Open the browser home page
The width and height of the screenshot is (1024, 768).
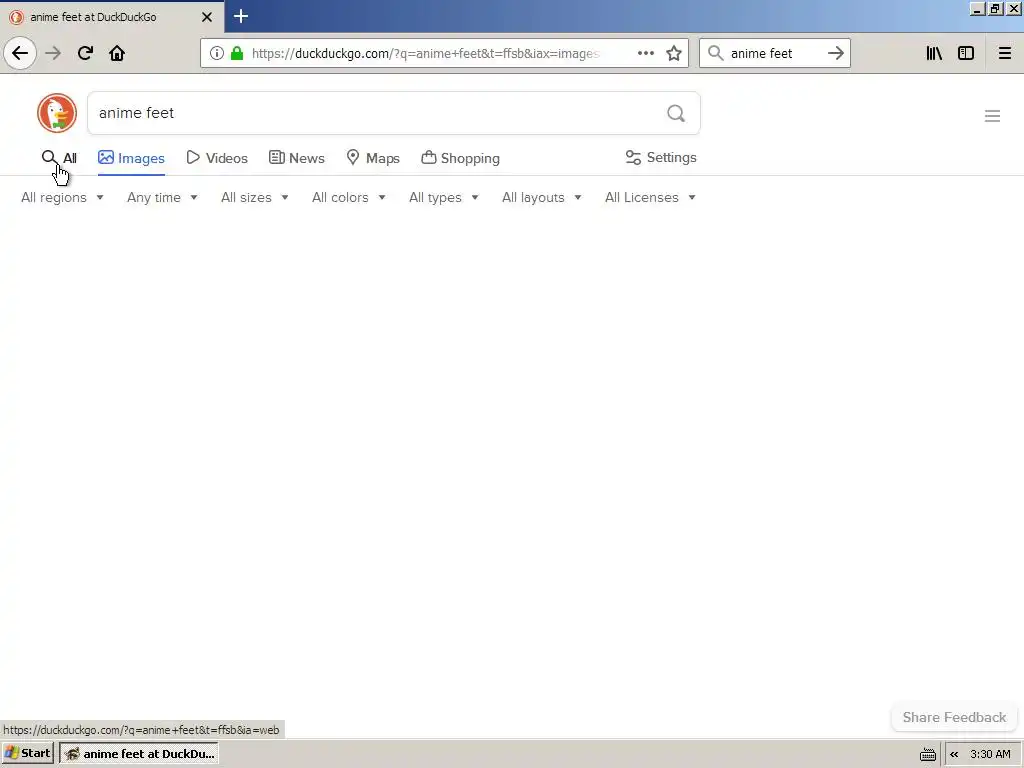[x=117, y=53]
